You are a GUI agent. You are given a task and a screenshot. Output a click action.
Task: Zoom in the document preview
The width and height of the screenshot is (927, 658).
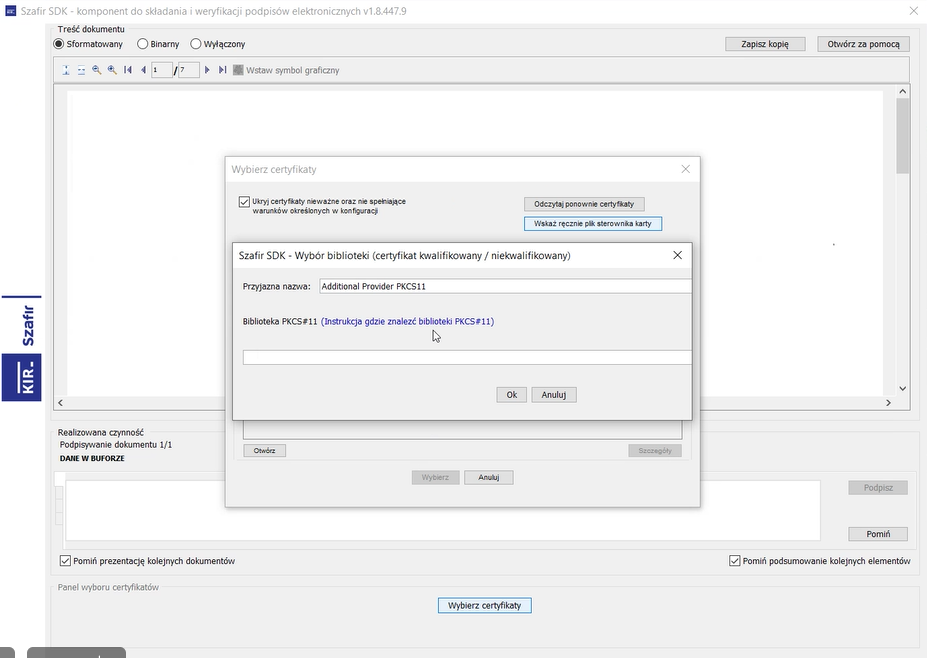(112, 70)
